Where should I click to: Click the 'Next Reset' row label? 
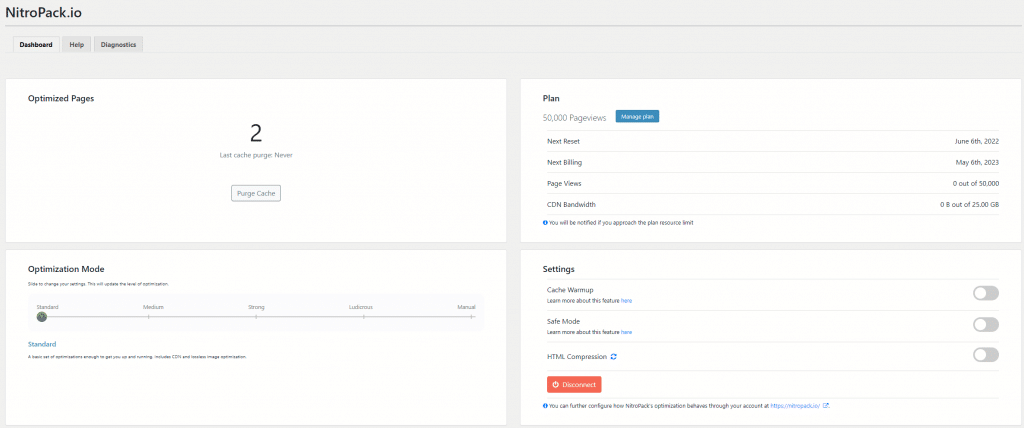click(563, 141)
